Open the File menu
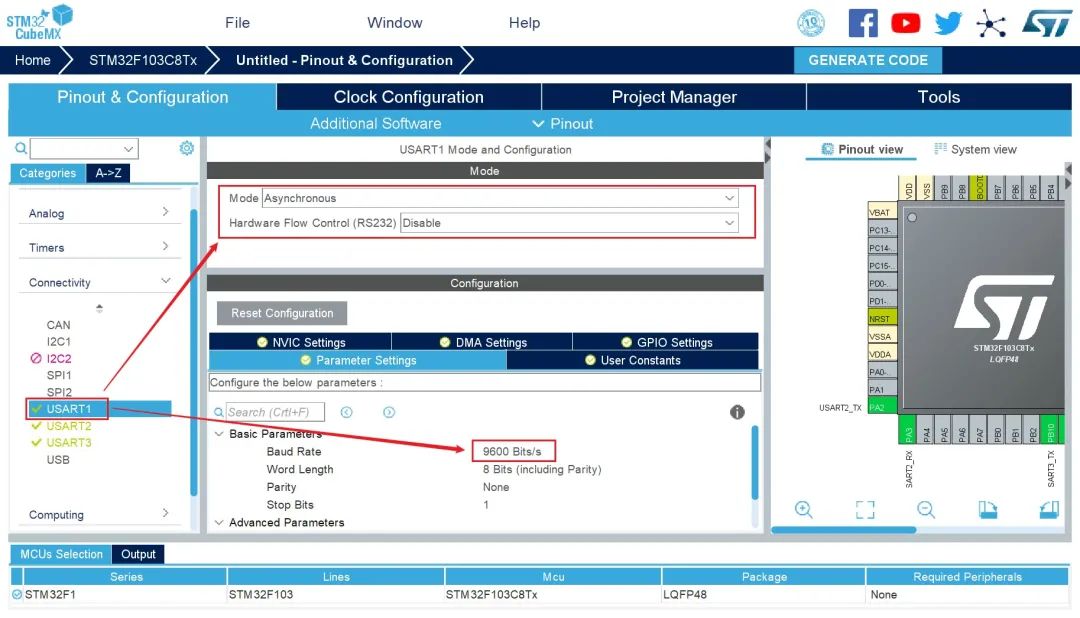 (x=238, y=23)
